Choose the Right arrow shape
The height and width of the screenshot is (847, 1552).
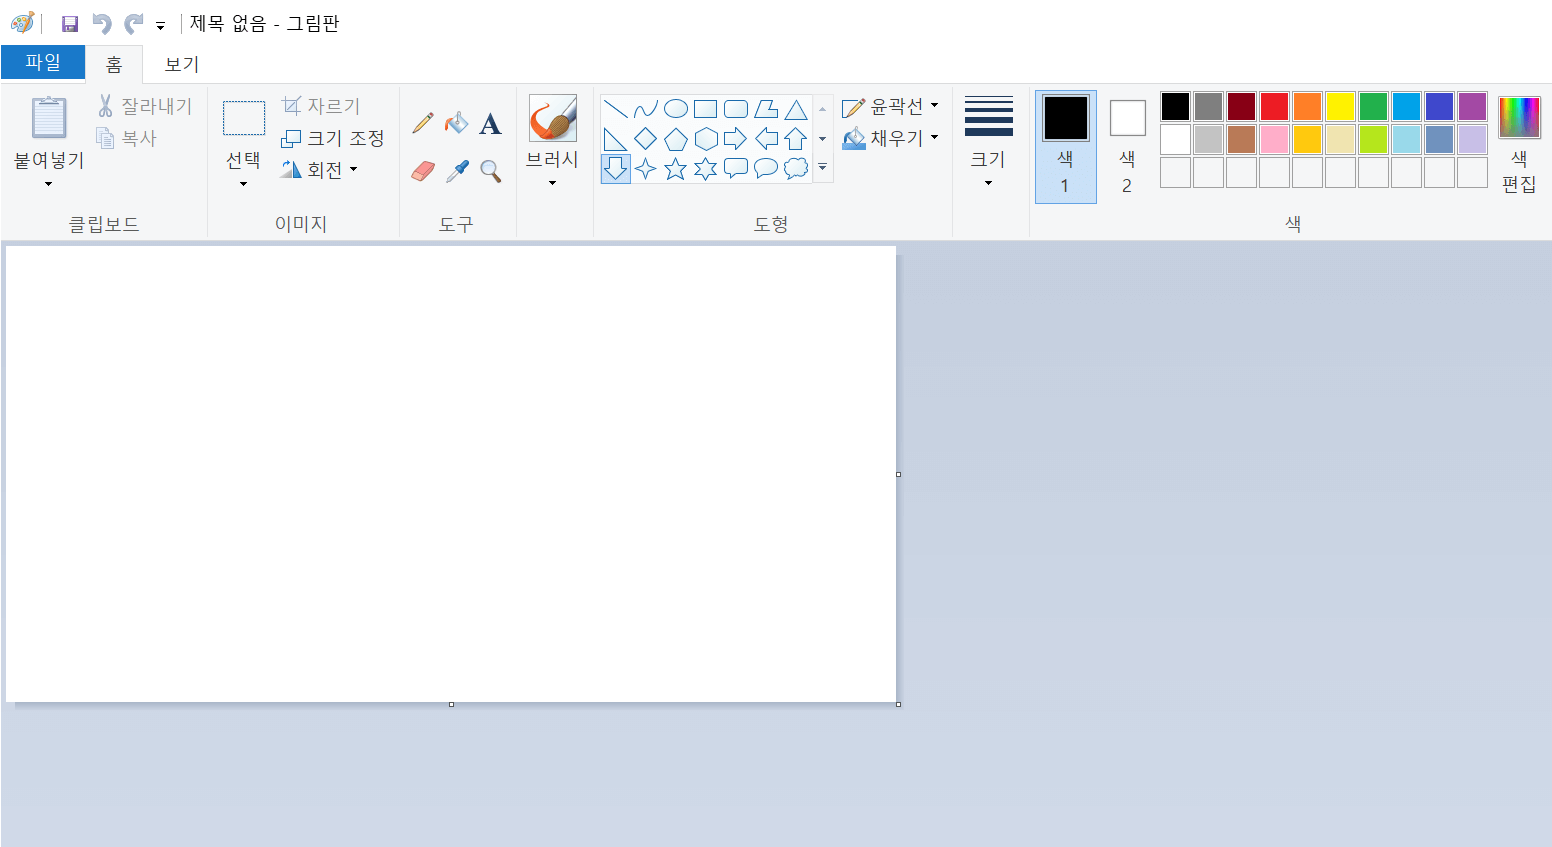[x=736, y=139]
